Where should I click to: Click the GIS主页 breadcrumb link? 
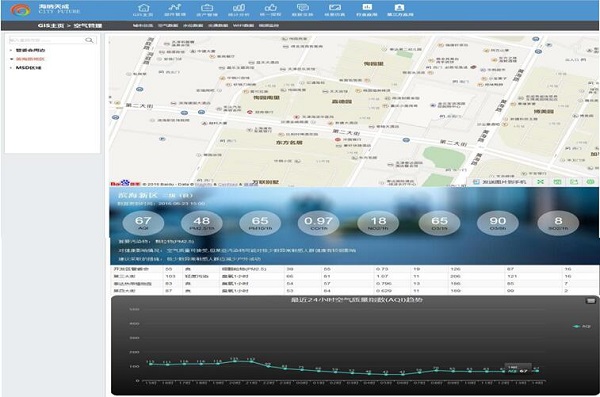(x=51, y=26)
